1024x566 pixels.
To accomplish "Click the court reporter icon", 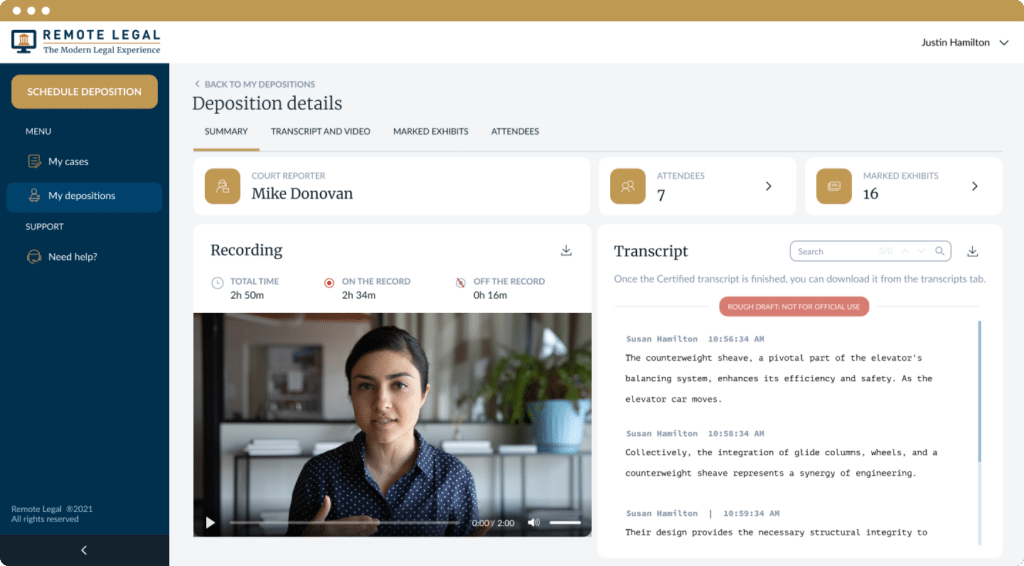I will click(223, 186).
